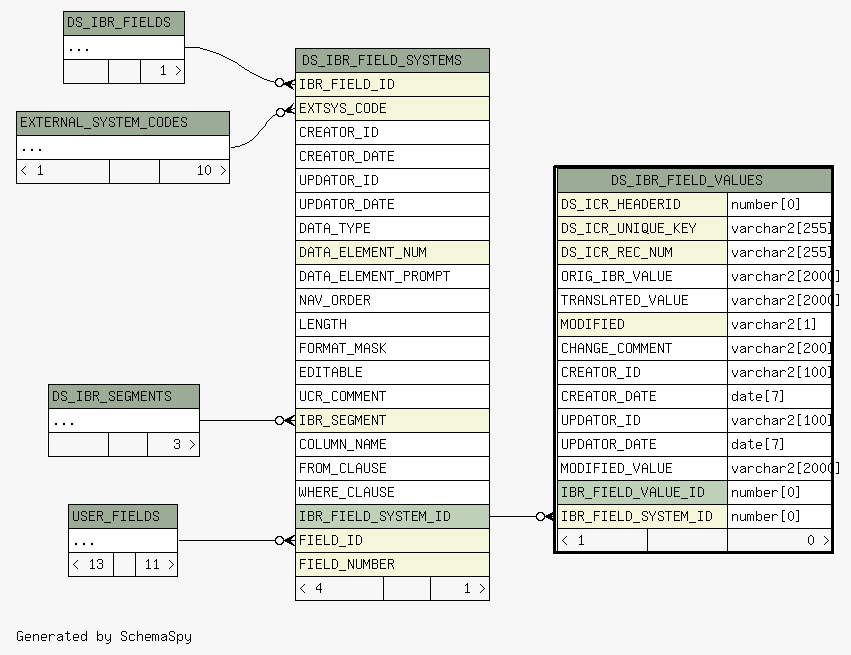Select DS_ICR_HEADERID column in DS_IBR_FIELD_VALUES
The width and height of the screenshot is (851, 655).
[642, 205]
